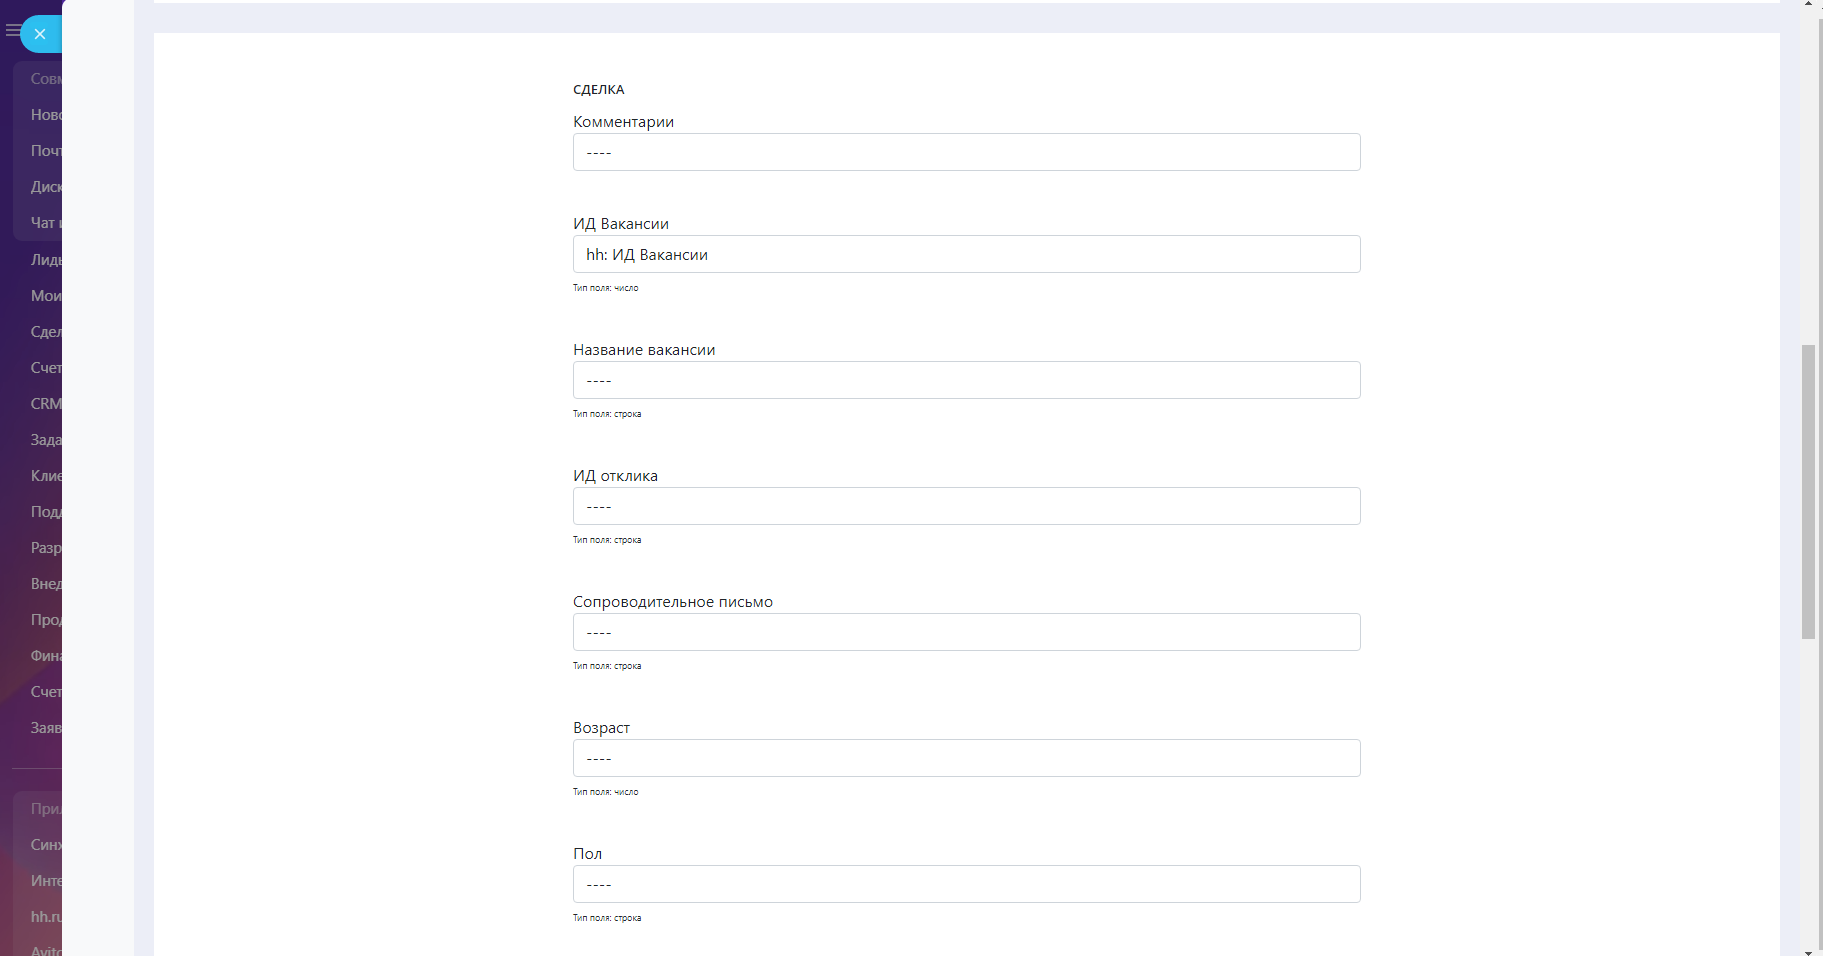1823x956 pixels.
Task: Select the Avito sidebar item
Action: pos(45,950)
